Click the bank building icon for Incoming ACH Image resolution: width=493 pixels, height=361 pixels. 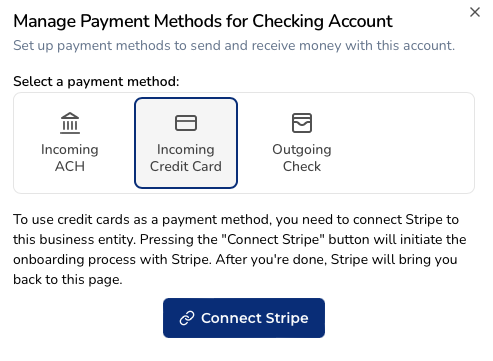click(70, 123)
